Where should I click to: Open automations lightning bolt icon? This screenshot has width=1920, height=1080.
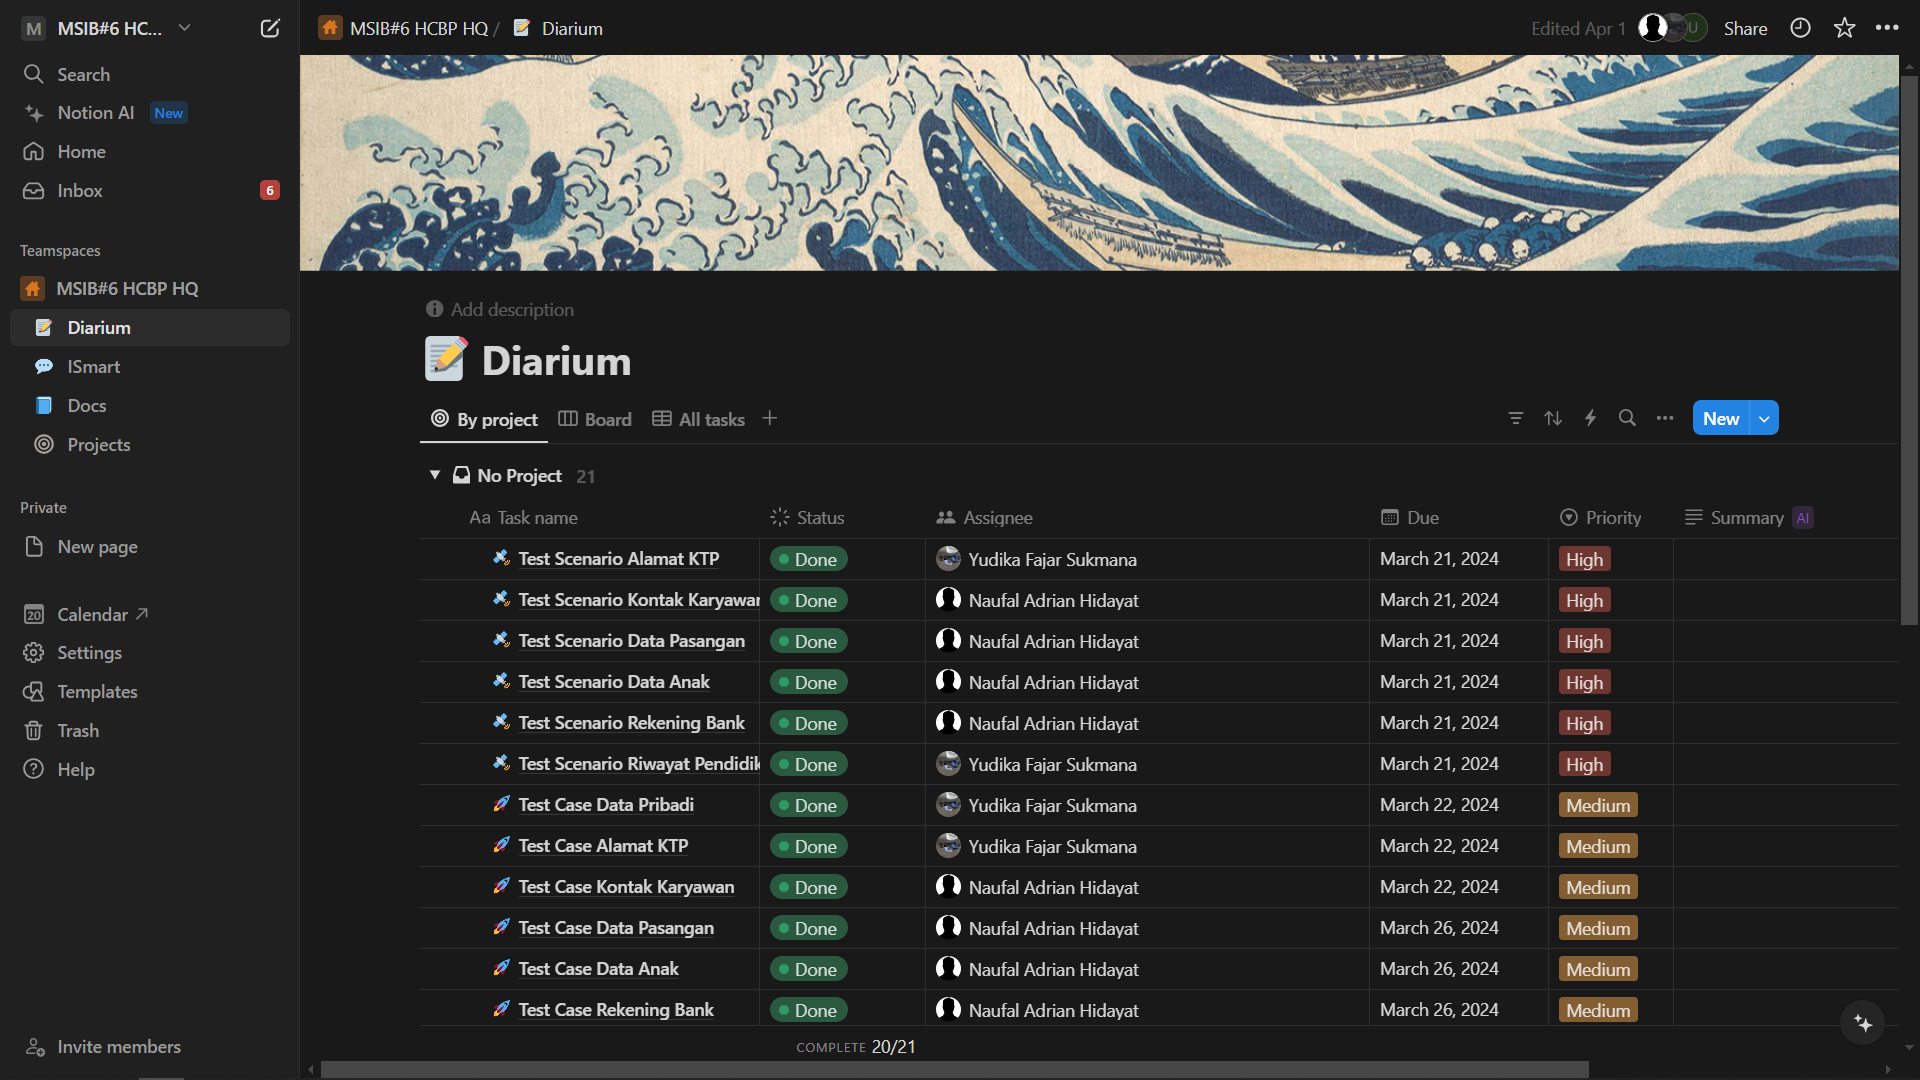[x=1590, y=418]
